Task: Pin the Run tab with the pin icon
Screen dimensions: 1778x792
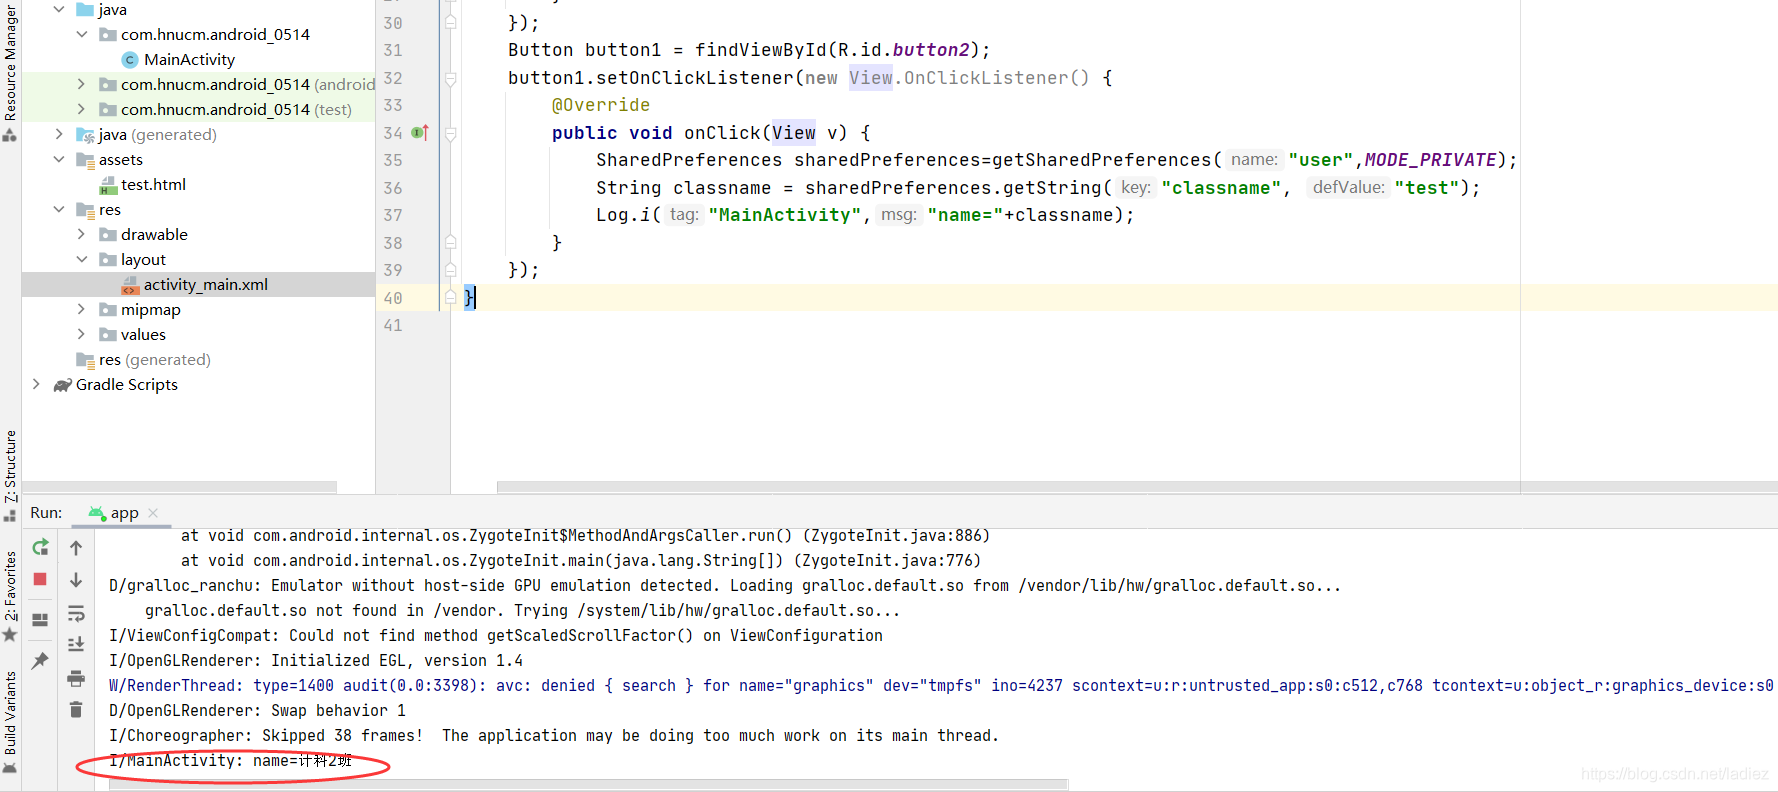Action: [x=40, y=661]
